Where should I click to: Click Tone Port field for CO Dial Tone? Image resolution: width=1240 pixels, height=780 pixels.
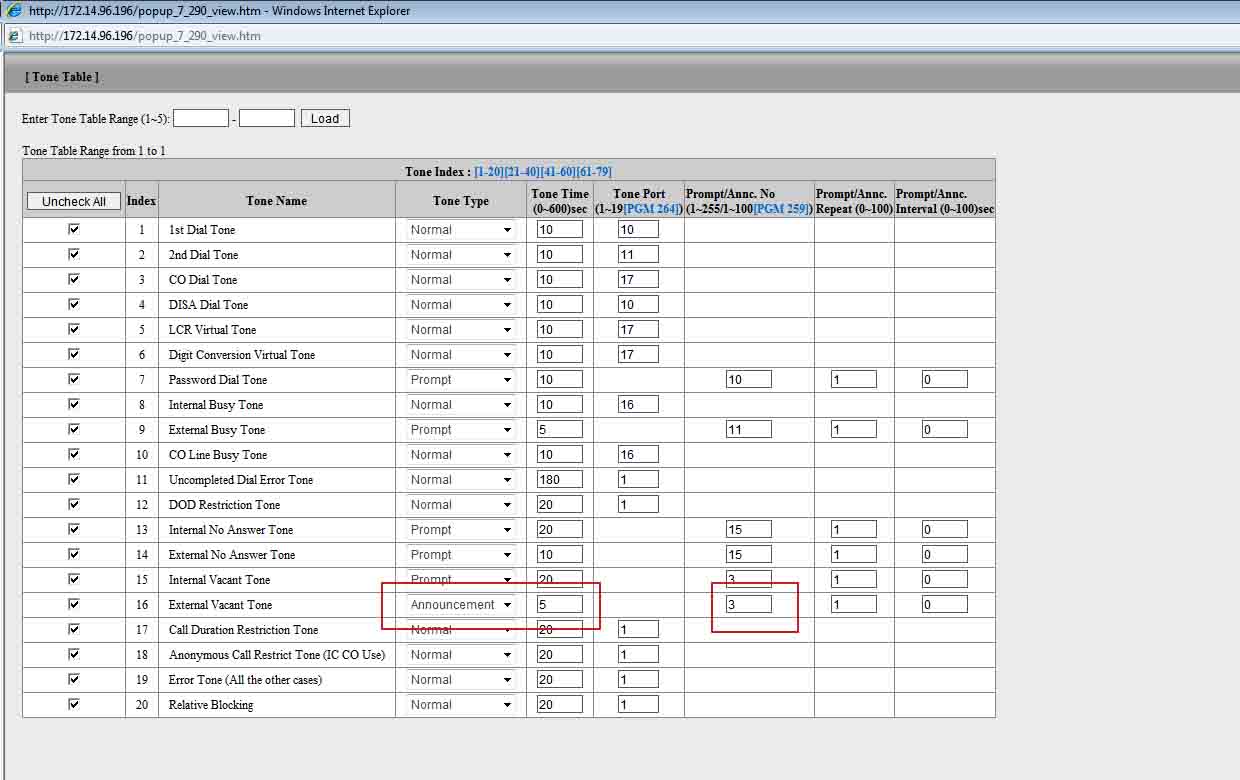point(638,280)
